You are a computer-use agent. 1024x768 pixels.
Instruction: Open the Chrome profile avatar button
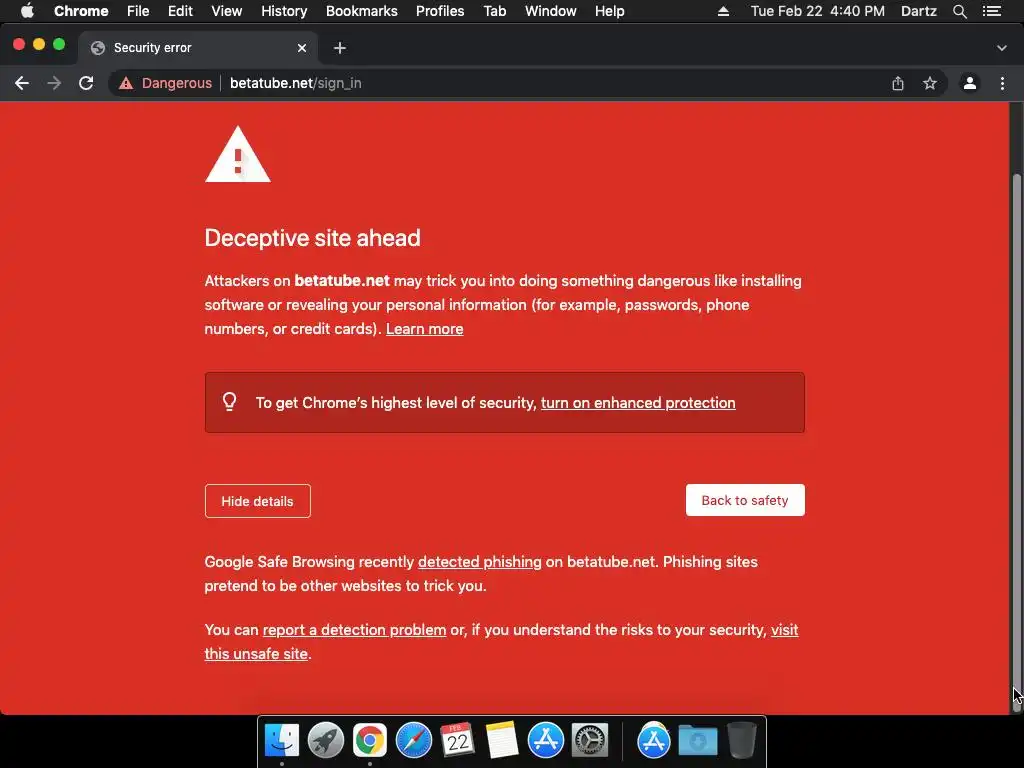970,83
